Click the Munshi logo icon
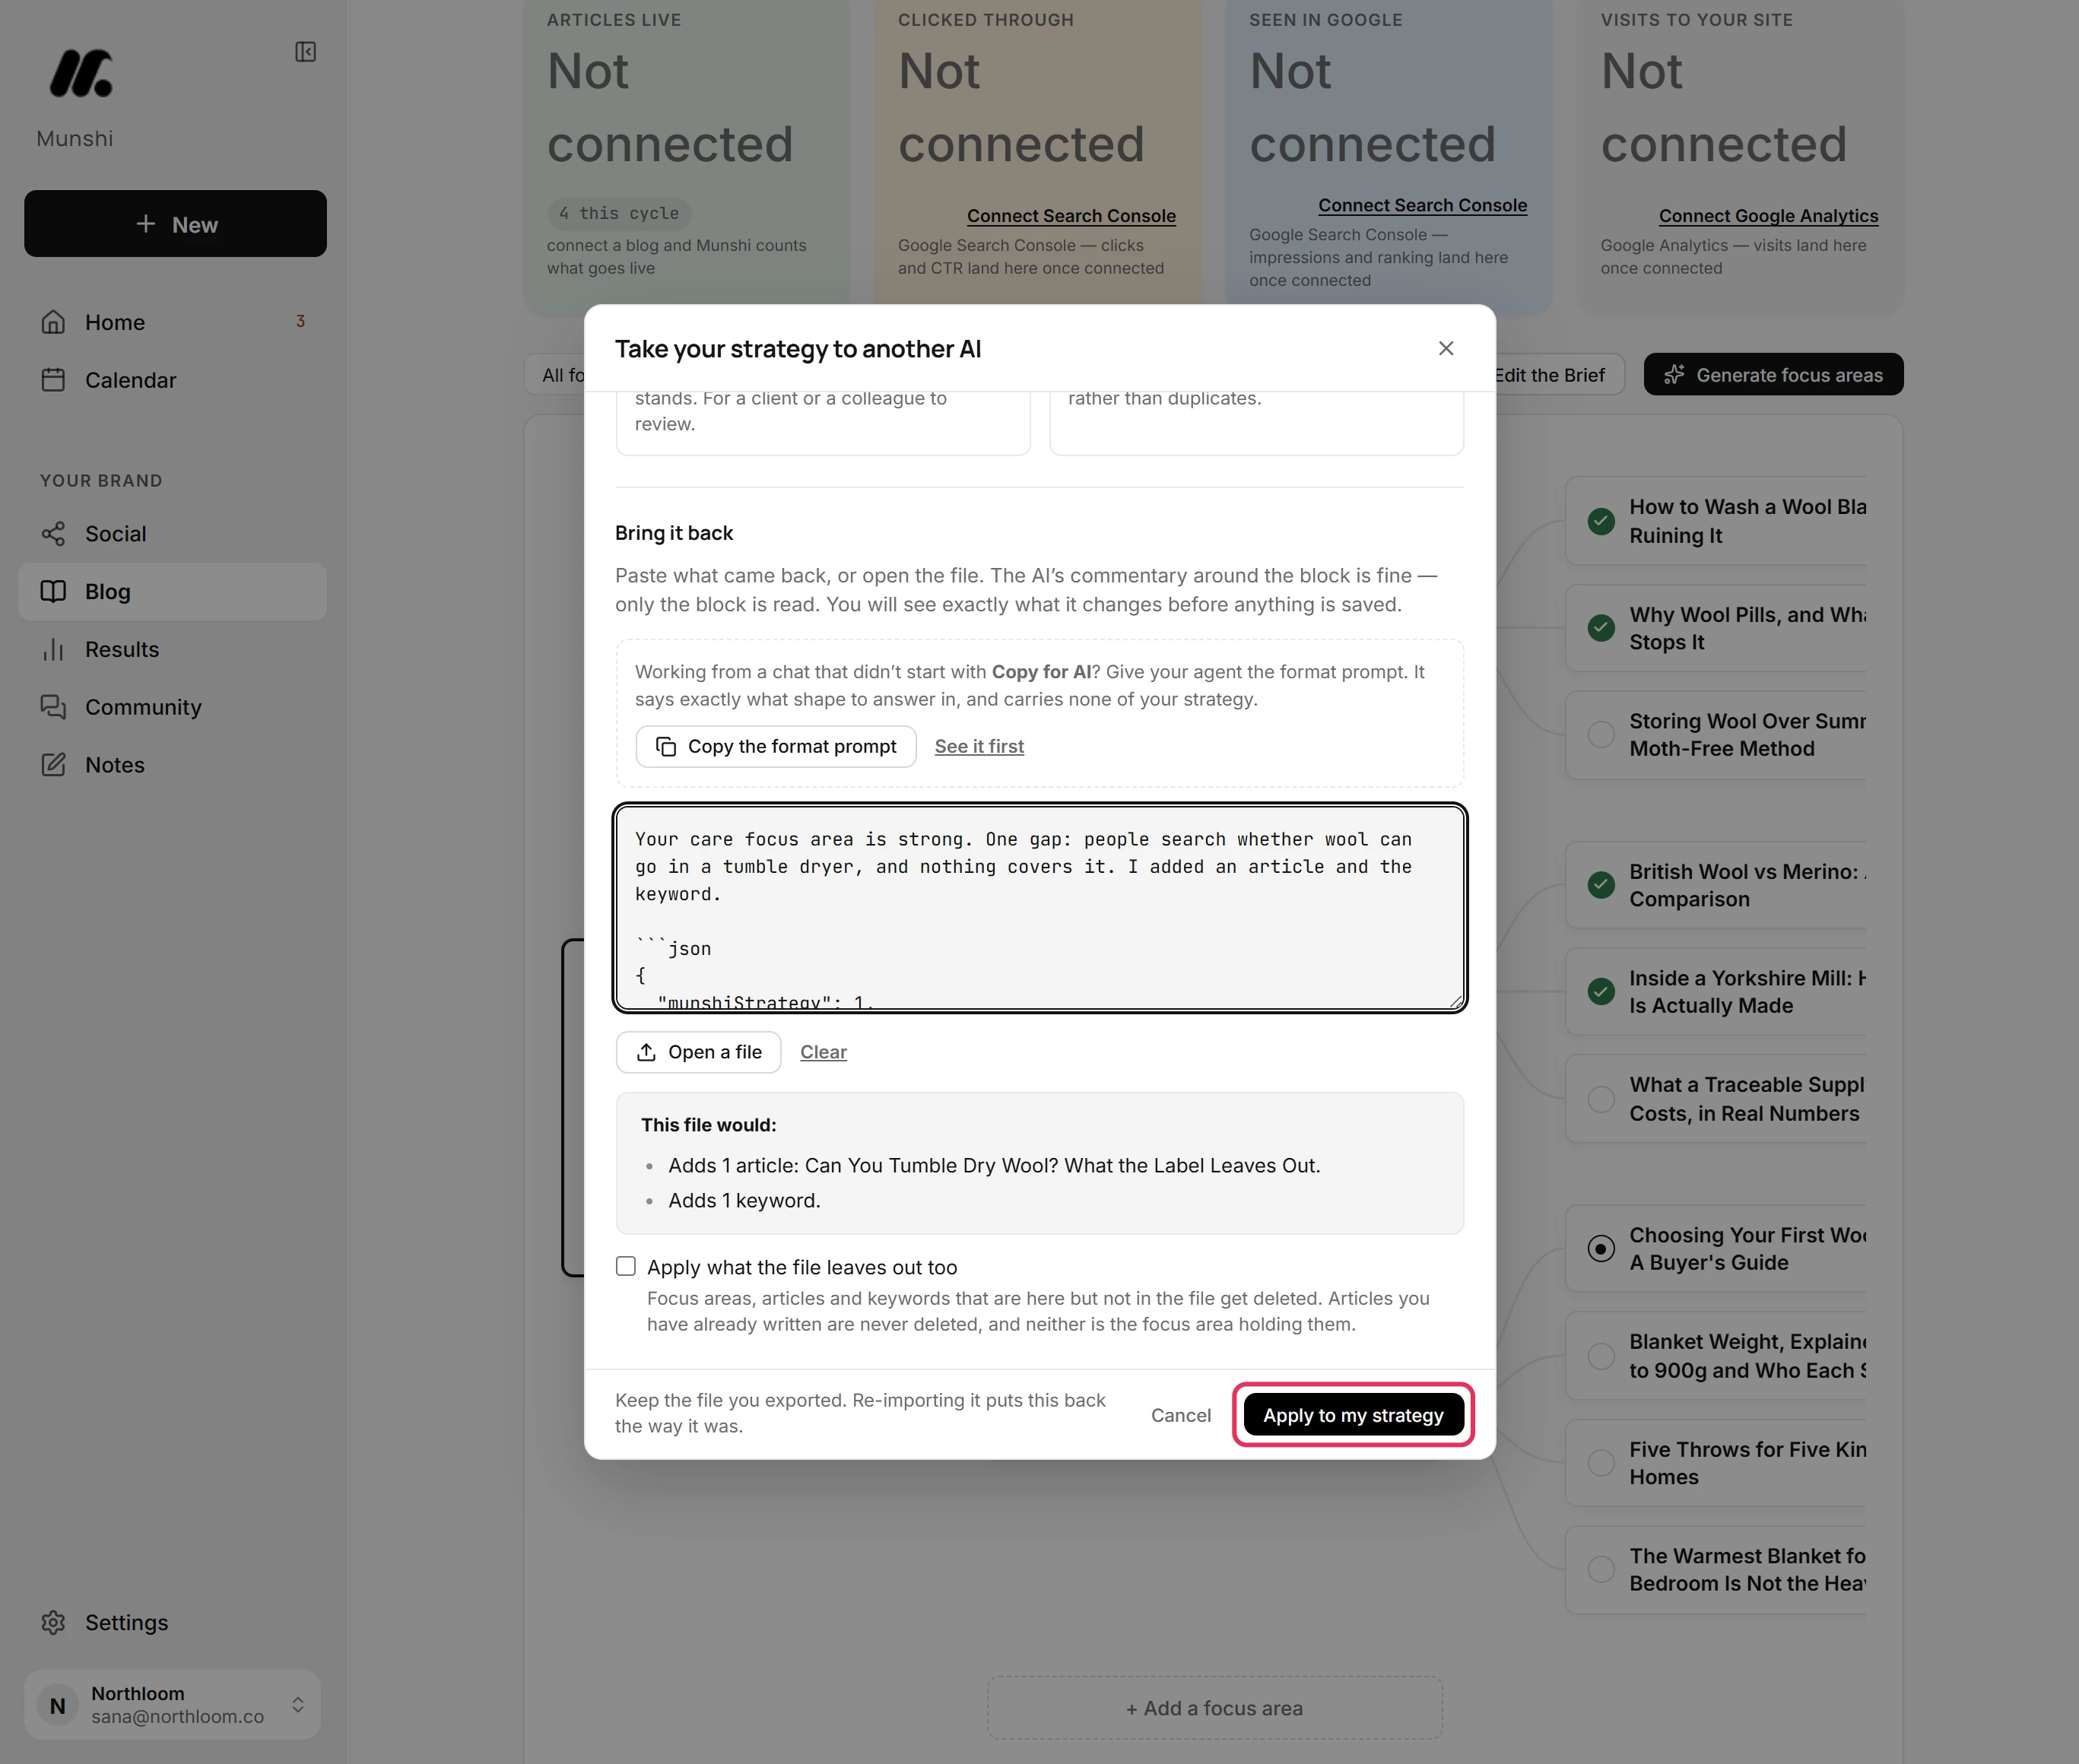The width and height of the screenshot is (2079, 1764). [x=81, y=73]
